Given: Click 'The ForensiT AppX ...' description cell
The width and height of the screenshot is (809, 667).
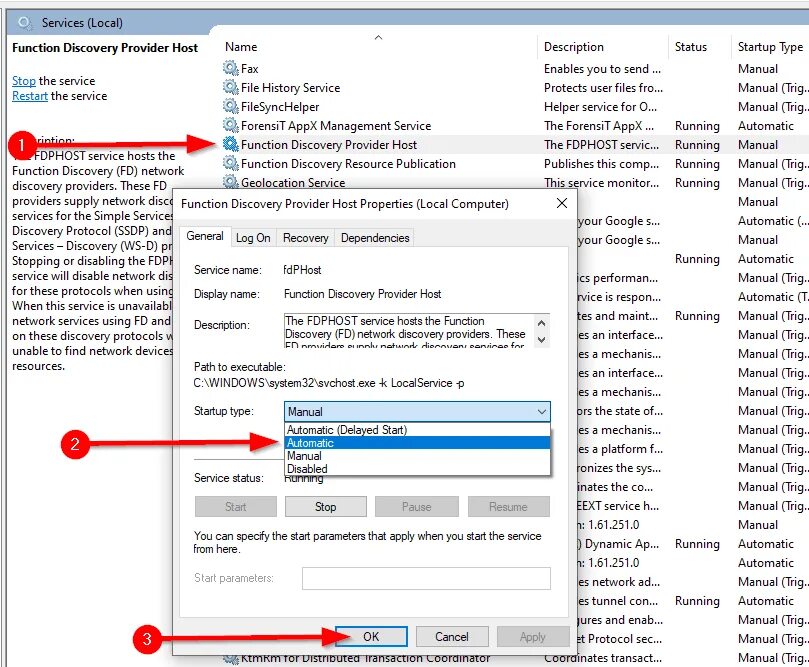Looking at the screenshot, I should click(x=598, y=126).
